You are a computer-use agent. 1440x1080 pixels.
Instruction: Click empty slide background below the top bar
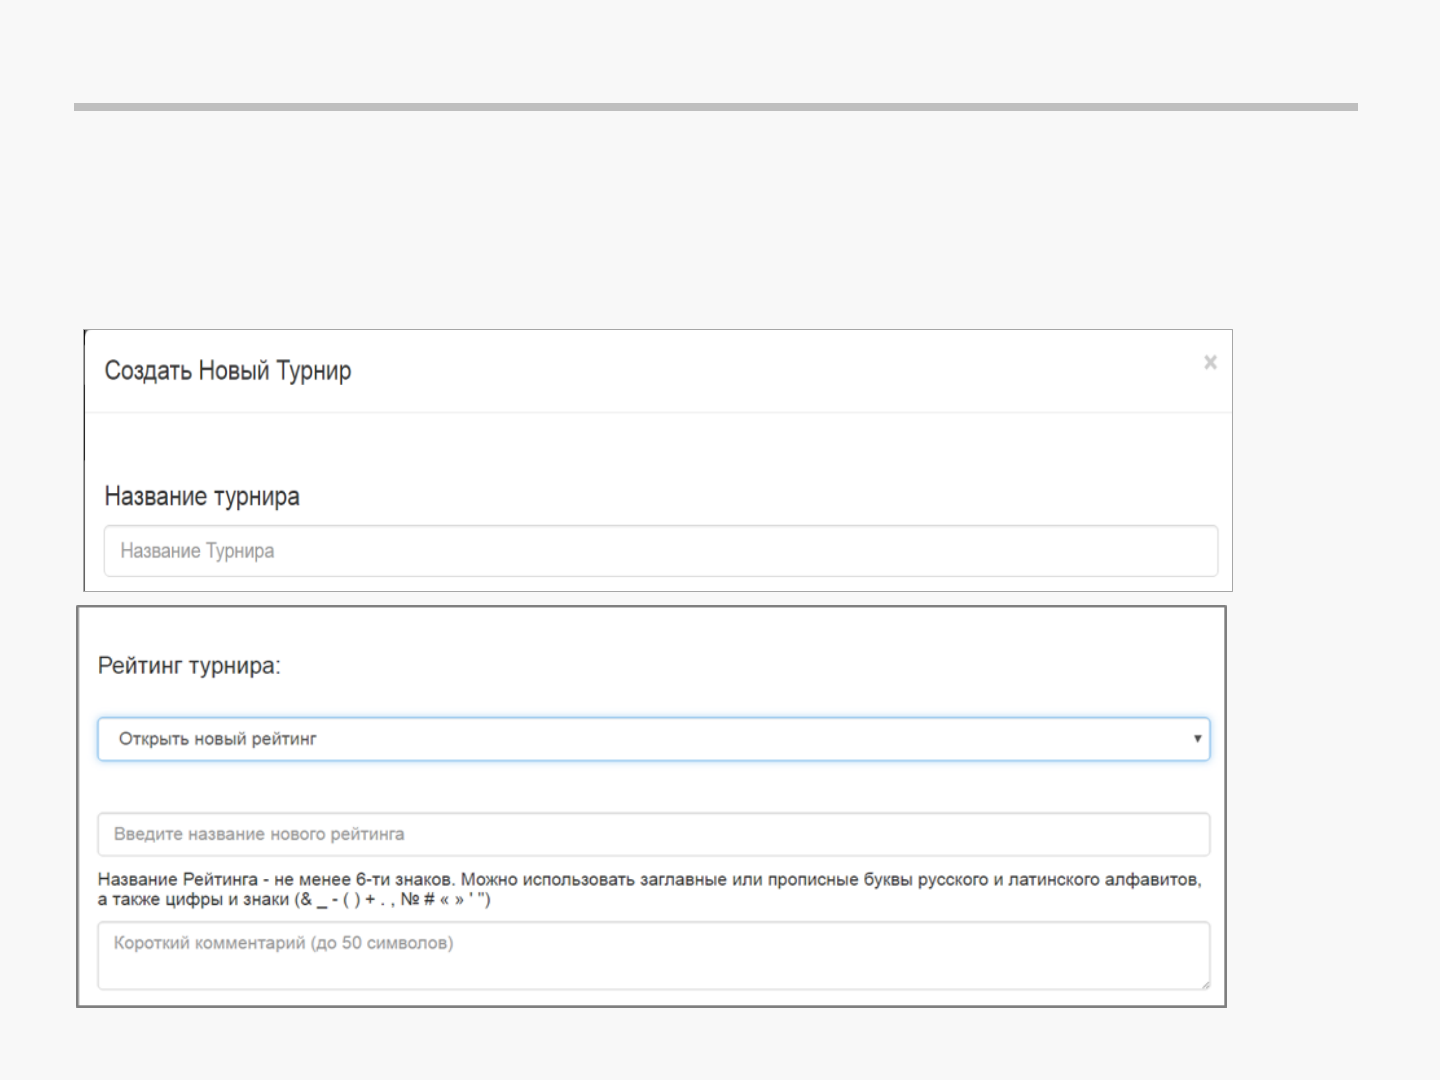tap(715, 220)
